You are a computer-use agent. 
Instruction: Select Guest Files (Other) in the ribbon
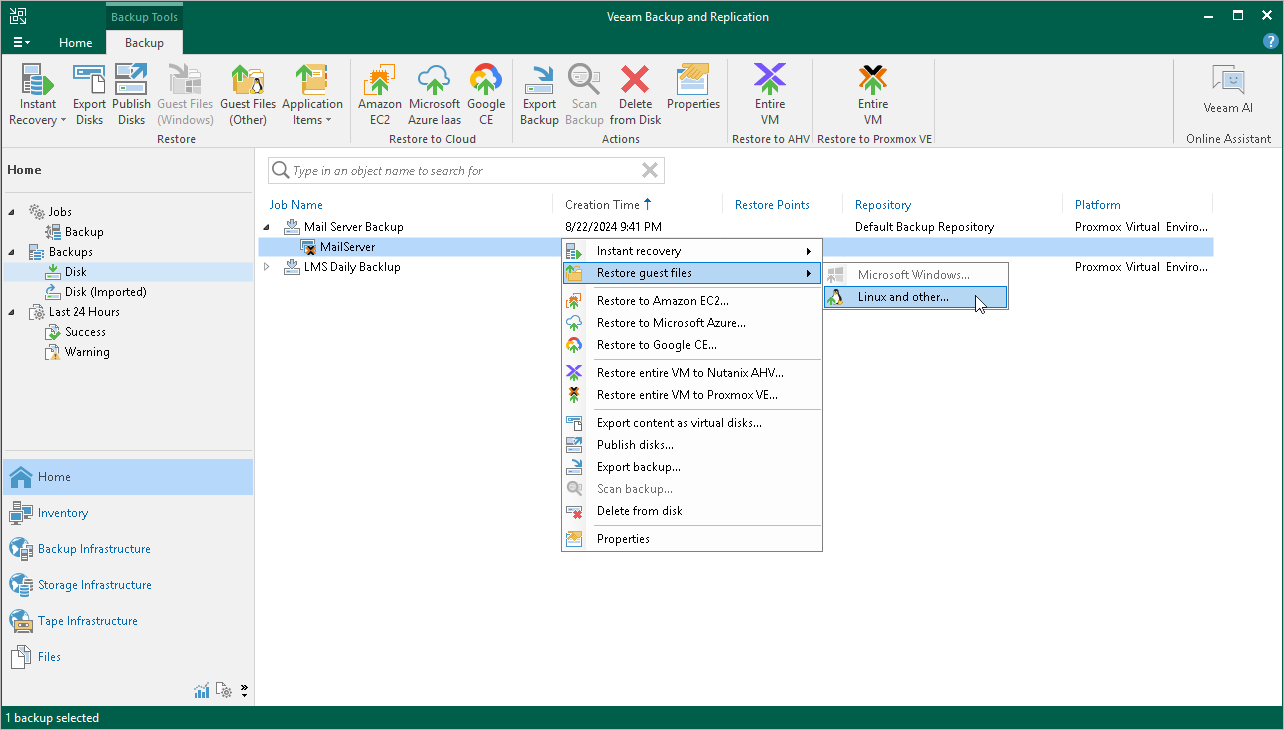click(248, 95)
